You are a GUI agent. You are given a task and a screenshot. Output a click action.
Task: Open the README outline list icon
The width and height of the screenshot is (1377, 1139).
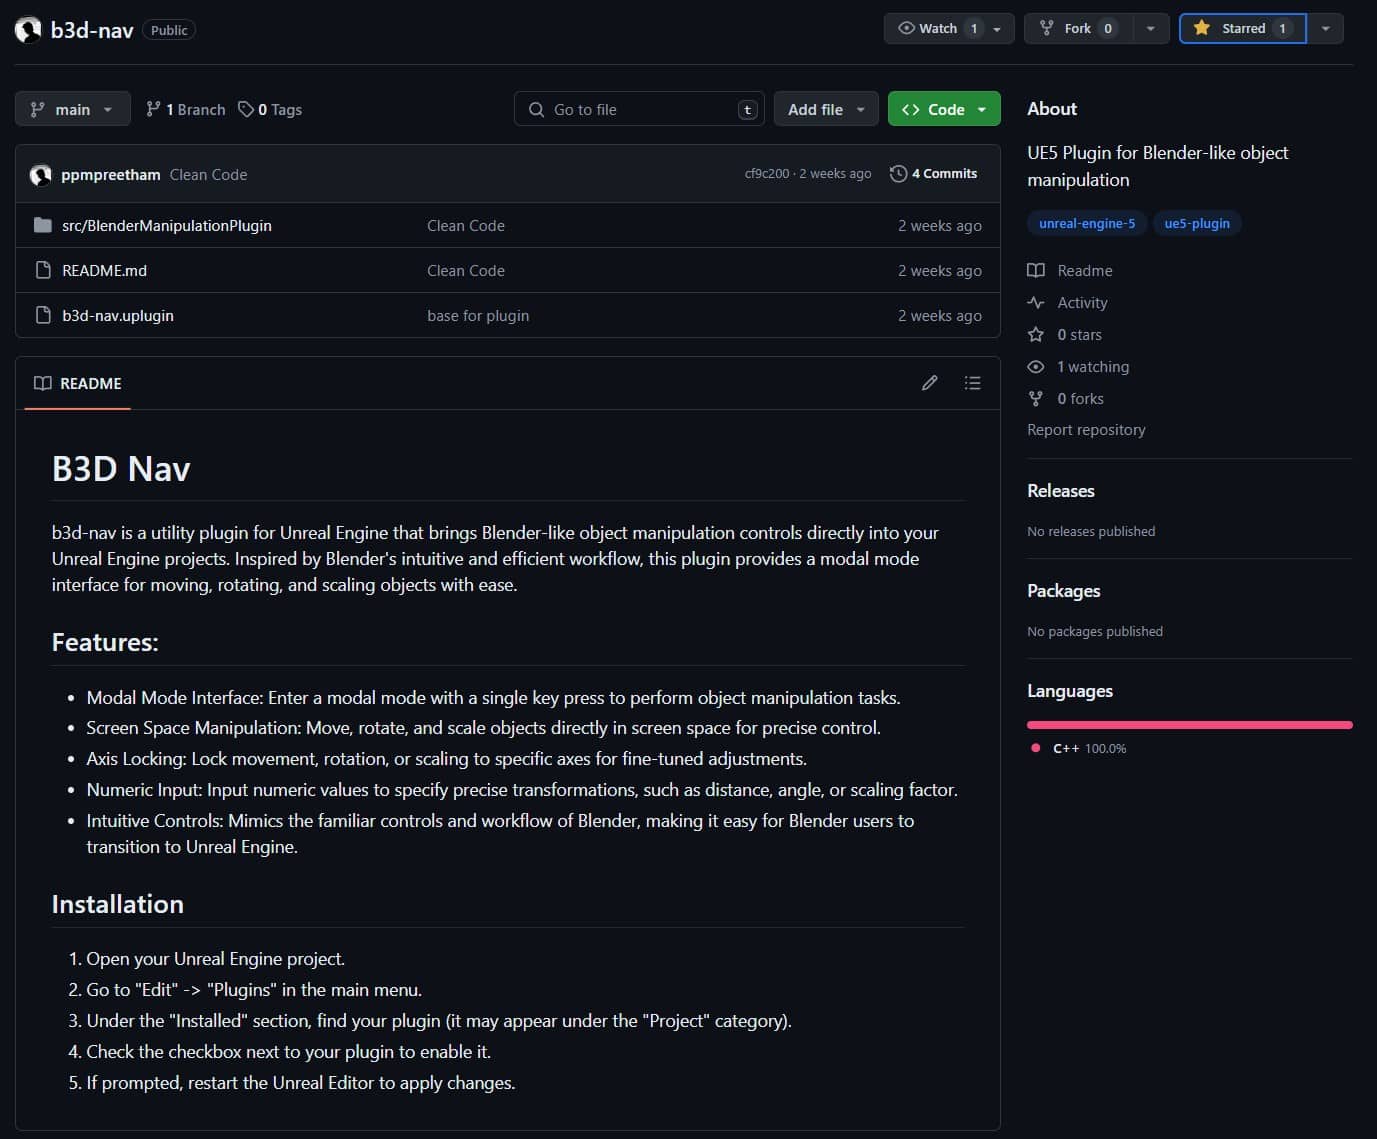pos(972,383)
